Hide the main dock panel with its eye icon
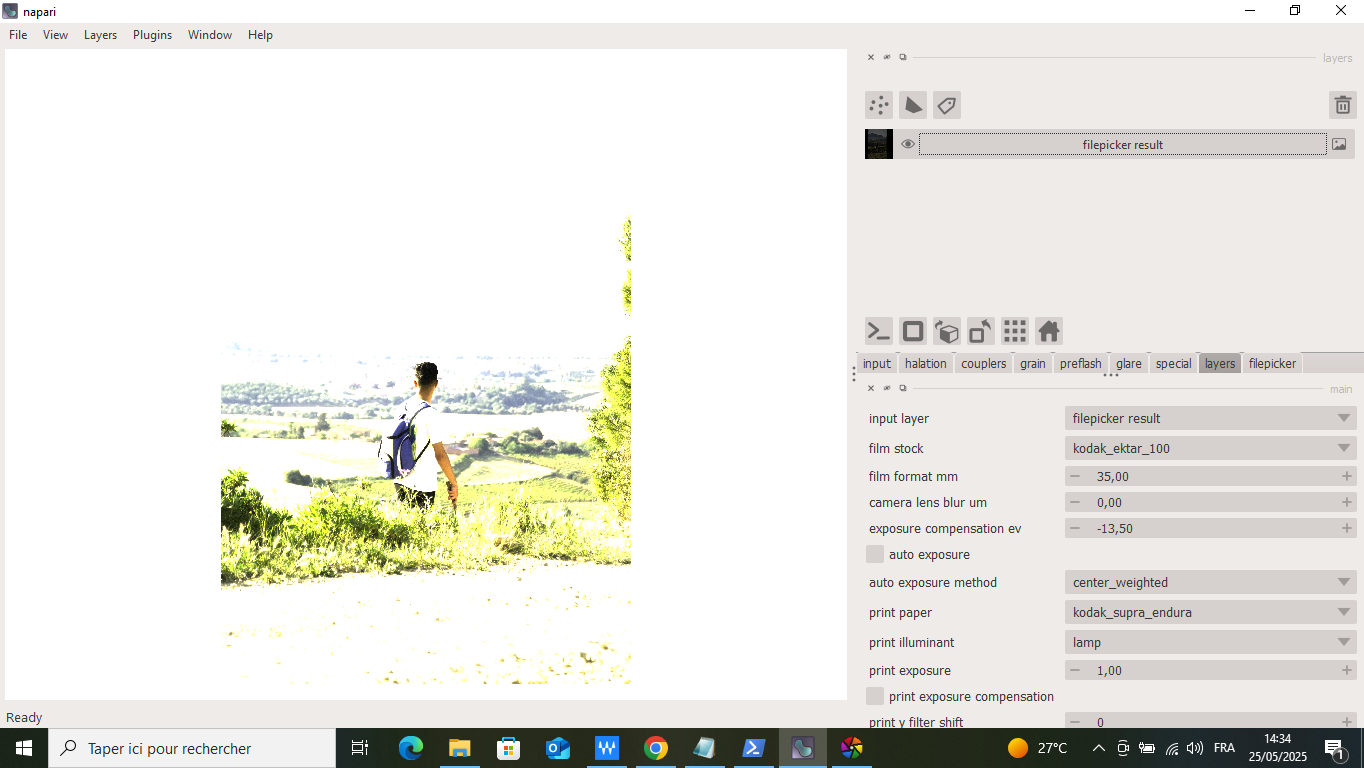The height and width of the screenshot is (768, 1364). pos(887,388)
